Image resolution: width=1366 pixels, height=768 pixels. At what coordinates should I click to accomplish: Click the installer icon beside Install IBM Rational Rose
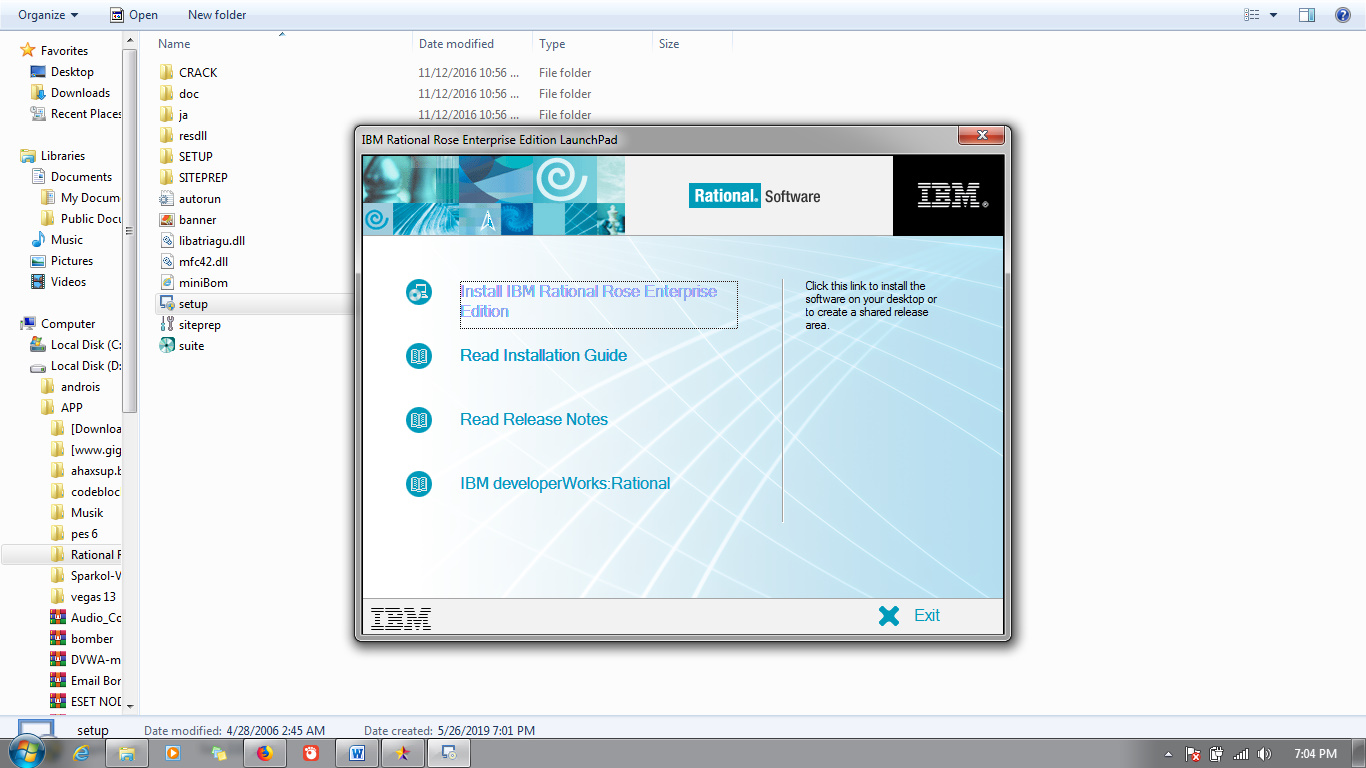coord(419,292)
